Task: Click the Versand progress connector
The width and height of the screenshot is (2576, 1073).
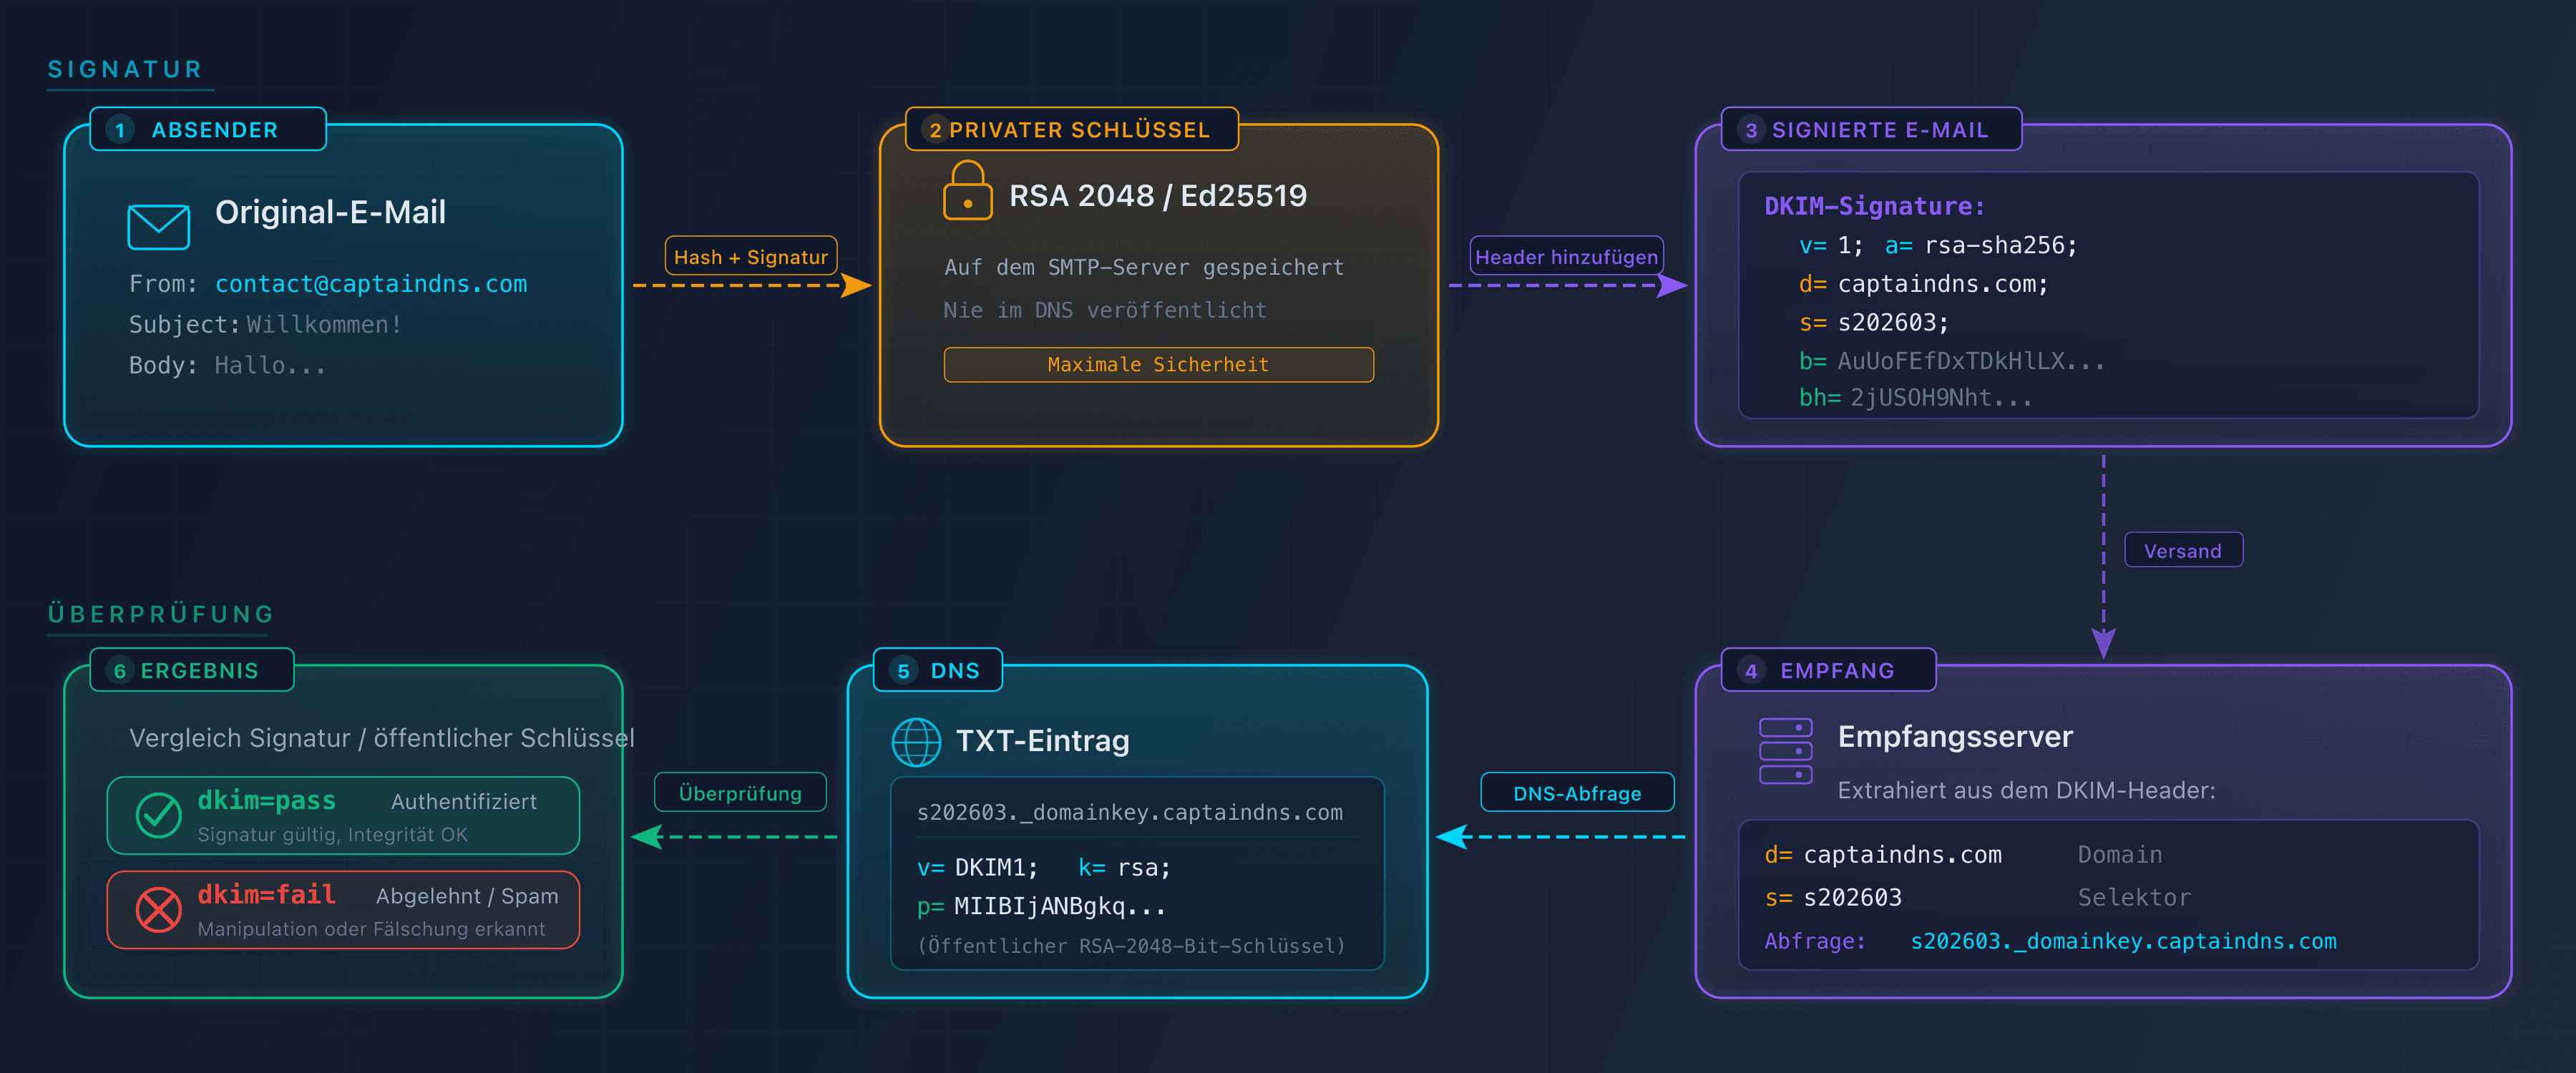Action: [2183, 549]
